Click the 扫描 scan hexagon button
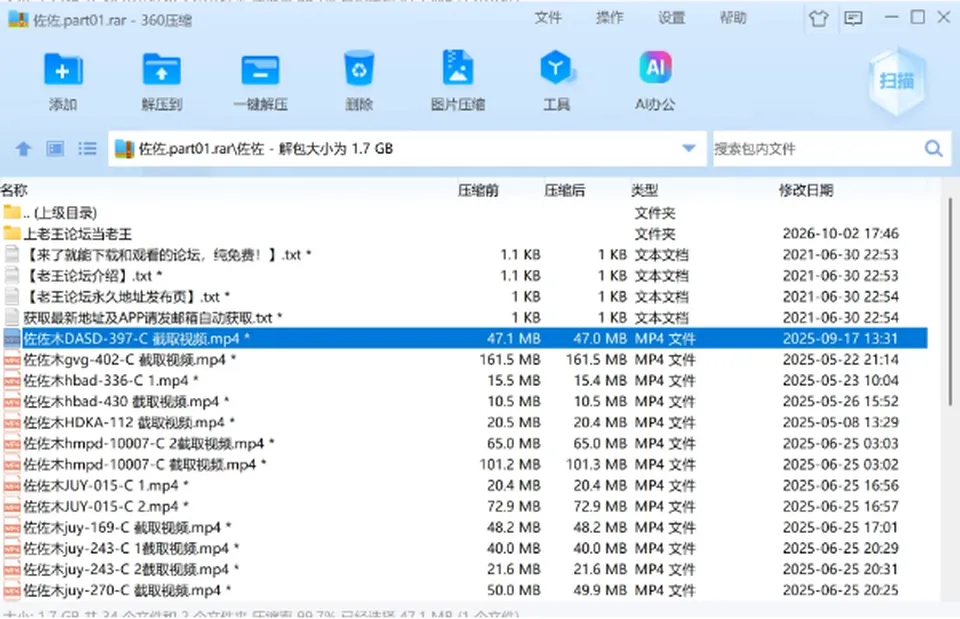Viewport: 960px width, 619px height. [897, 81]
